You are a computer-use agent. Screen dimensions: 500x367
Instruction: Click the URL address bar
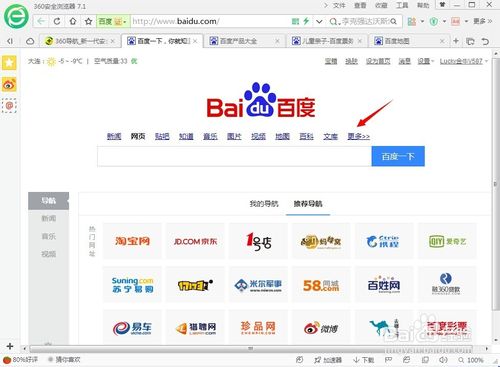click(210, 22)
